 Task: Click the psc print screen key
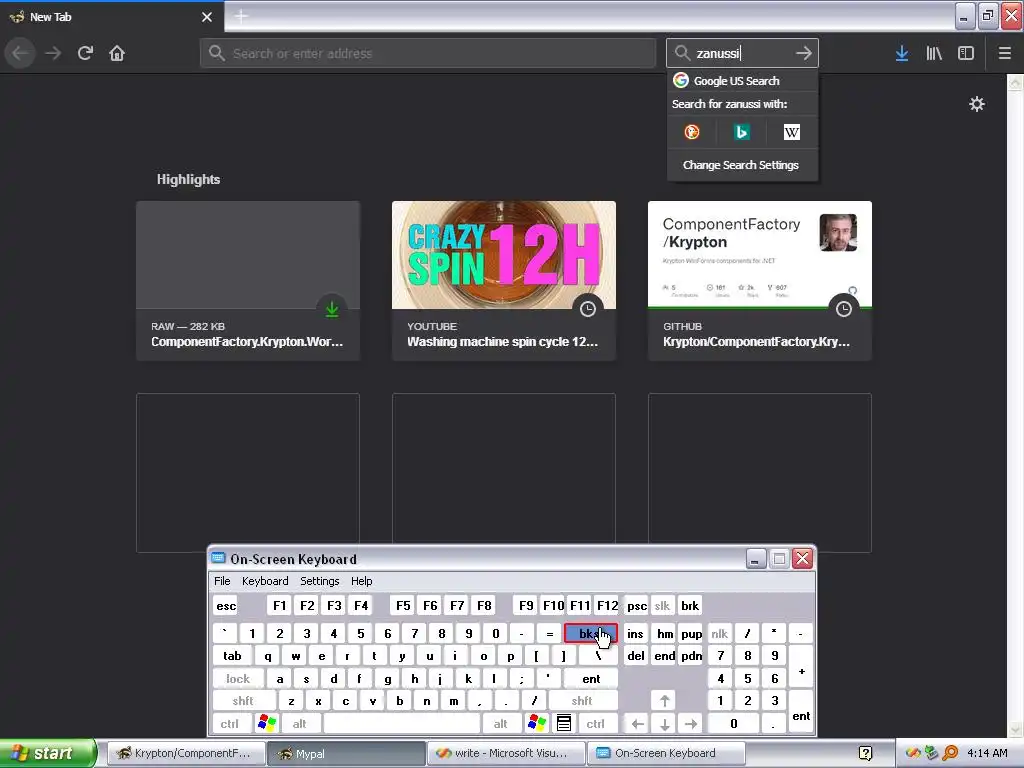[637, 606]
